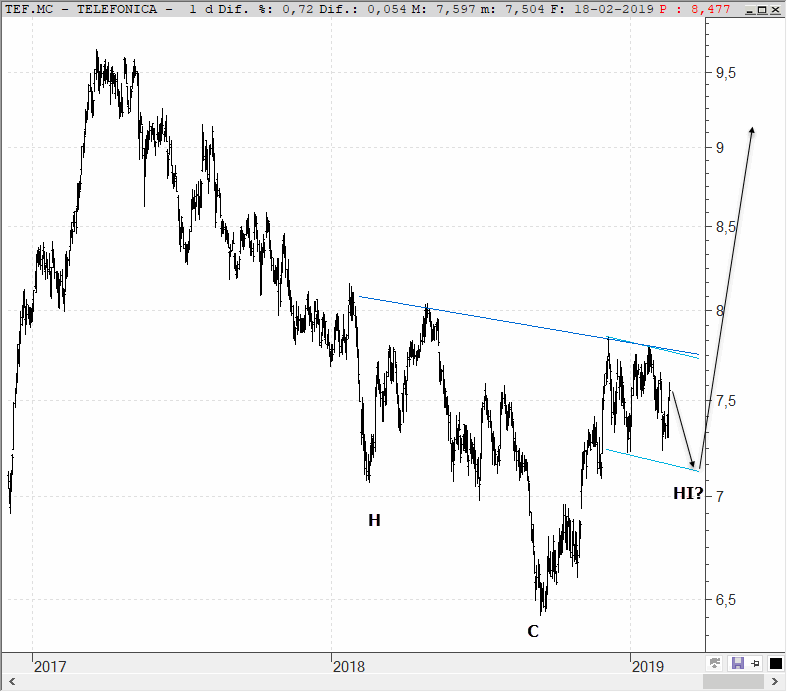Click the purple floppy-disk save icon
The image size is (787, 692).
tap(737, 663)
